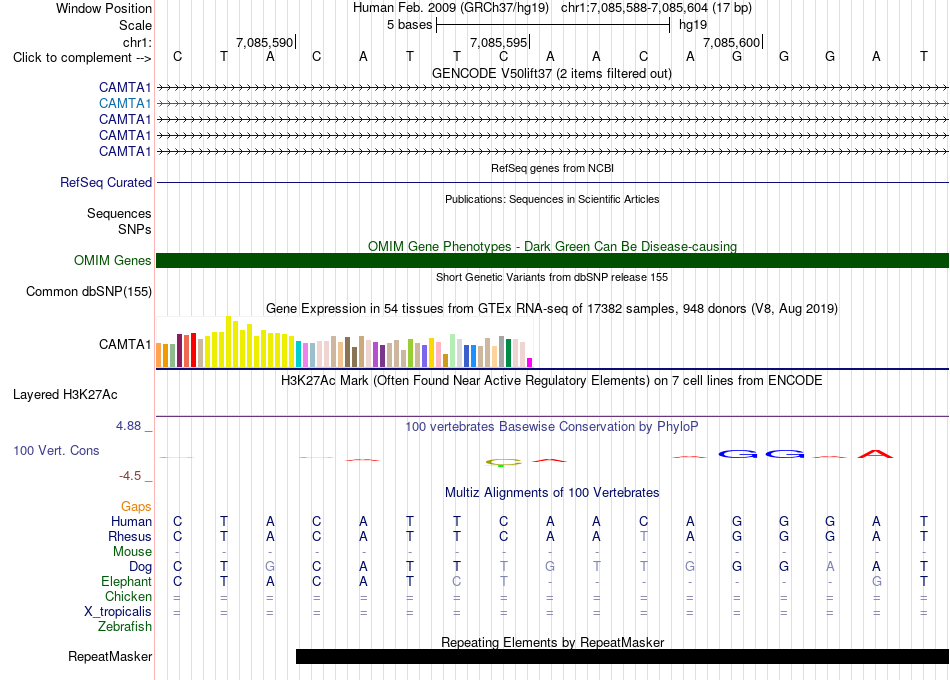Click the tallest yellow bar in the GTEx chart
The width and height of the screenshot is (950, 680).
click(x=229, y=341)
